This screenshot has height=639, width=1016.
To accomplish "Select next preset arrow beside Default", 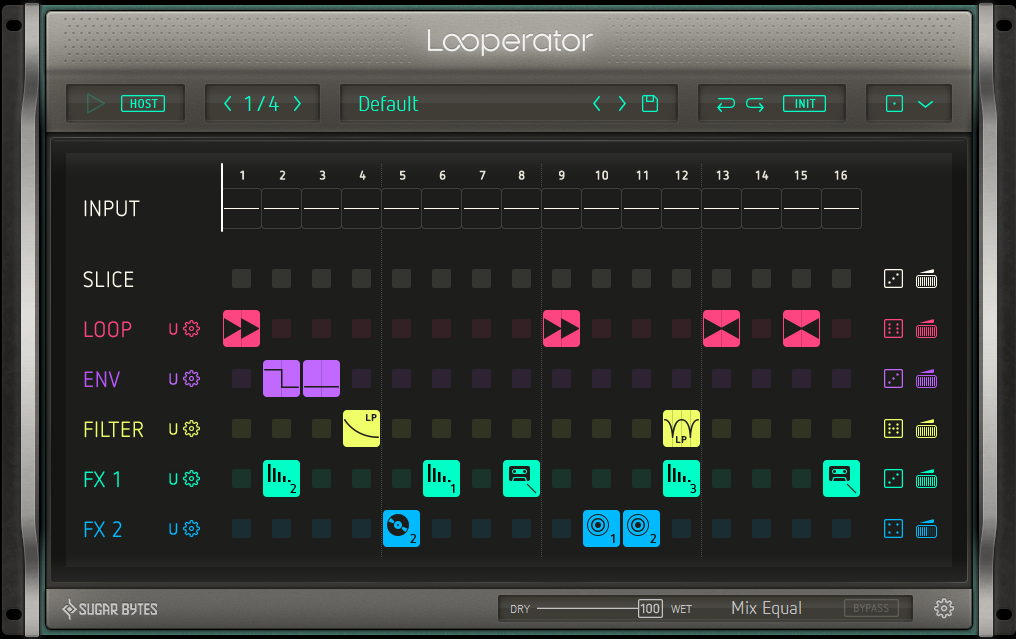I will (622, 104).
